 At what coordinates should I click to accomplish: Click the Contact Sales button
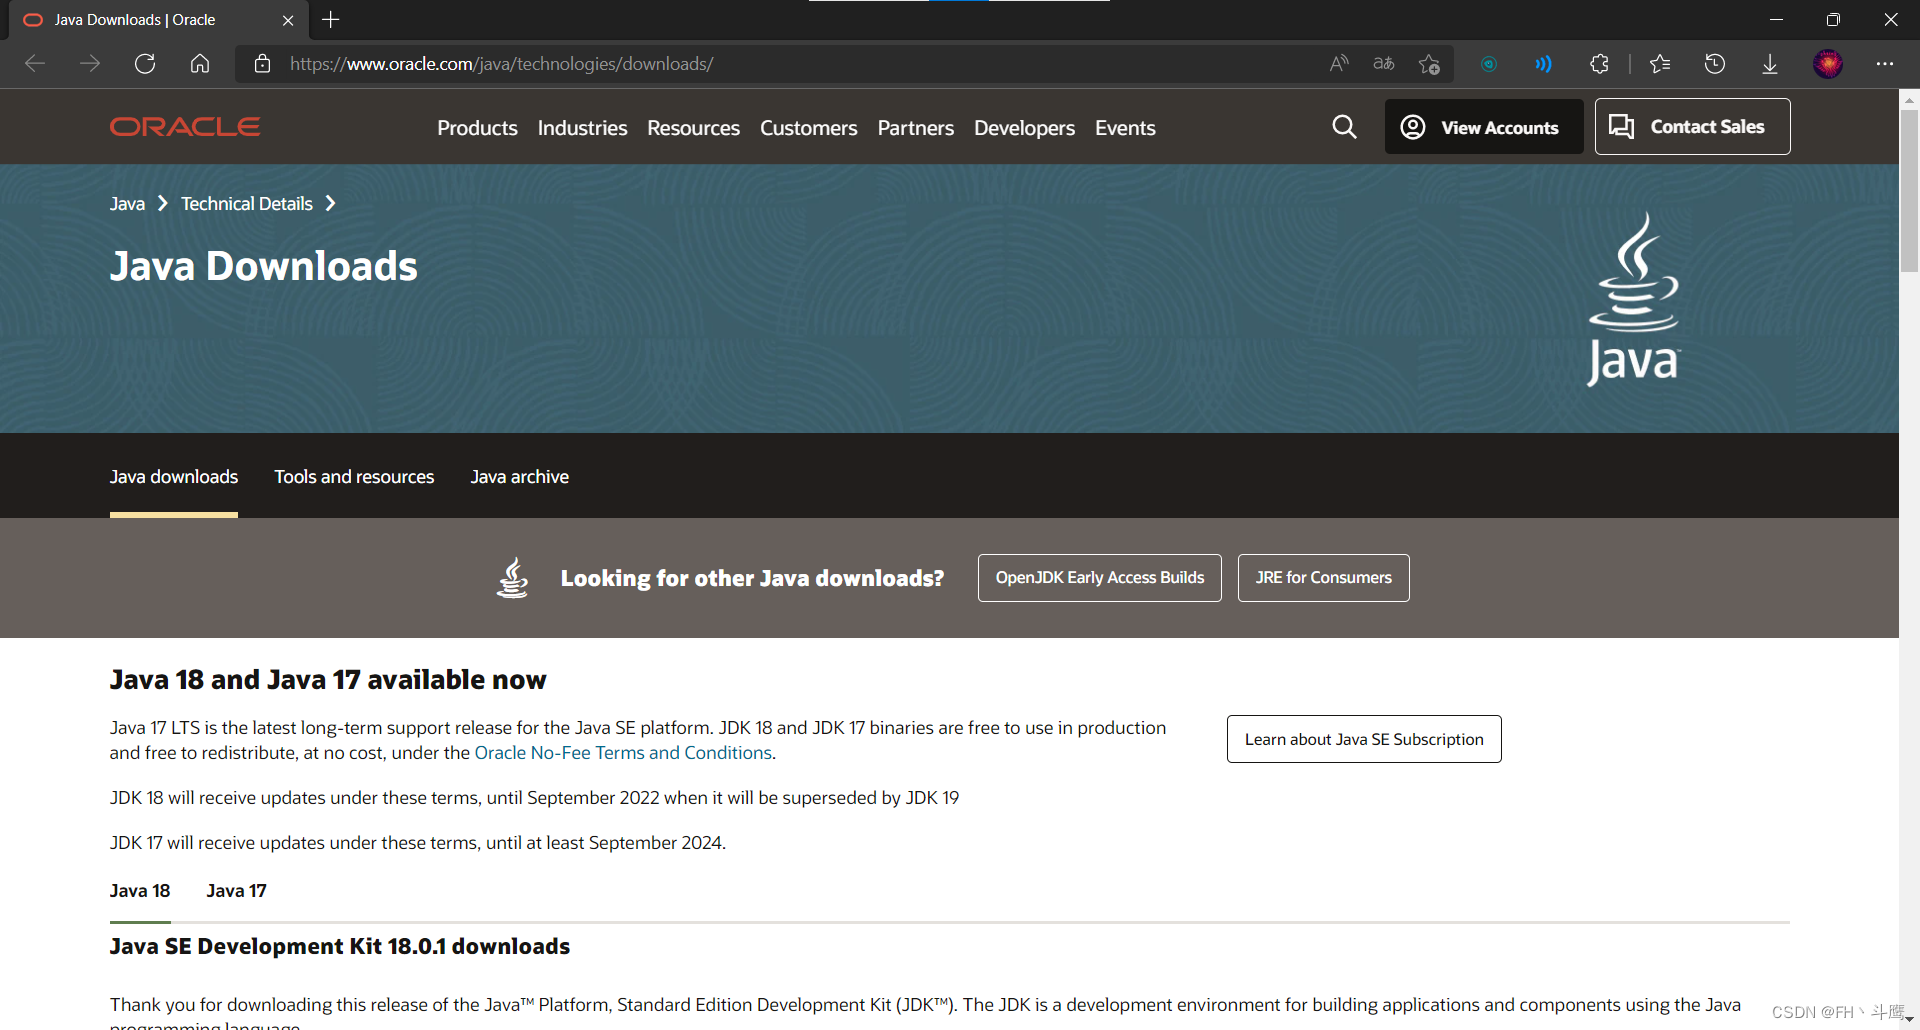[1692, 127]
